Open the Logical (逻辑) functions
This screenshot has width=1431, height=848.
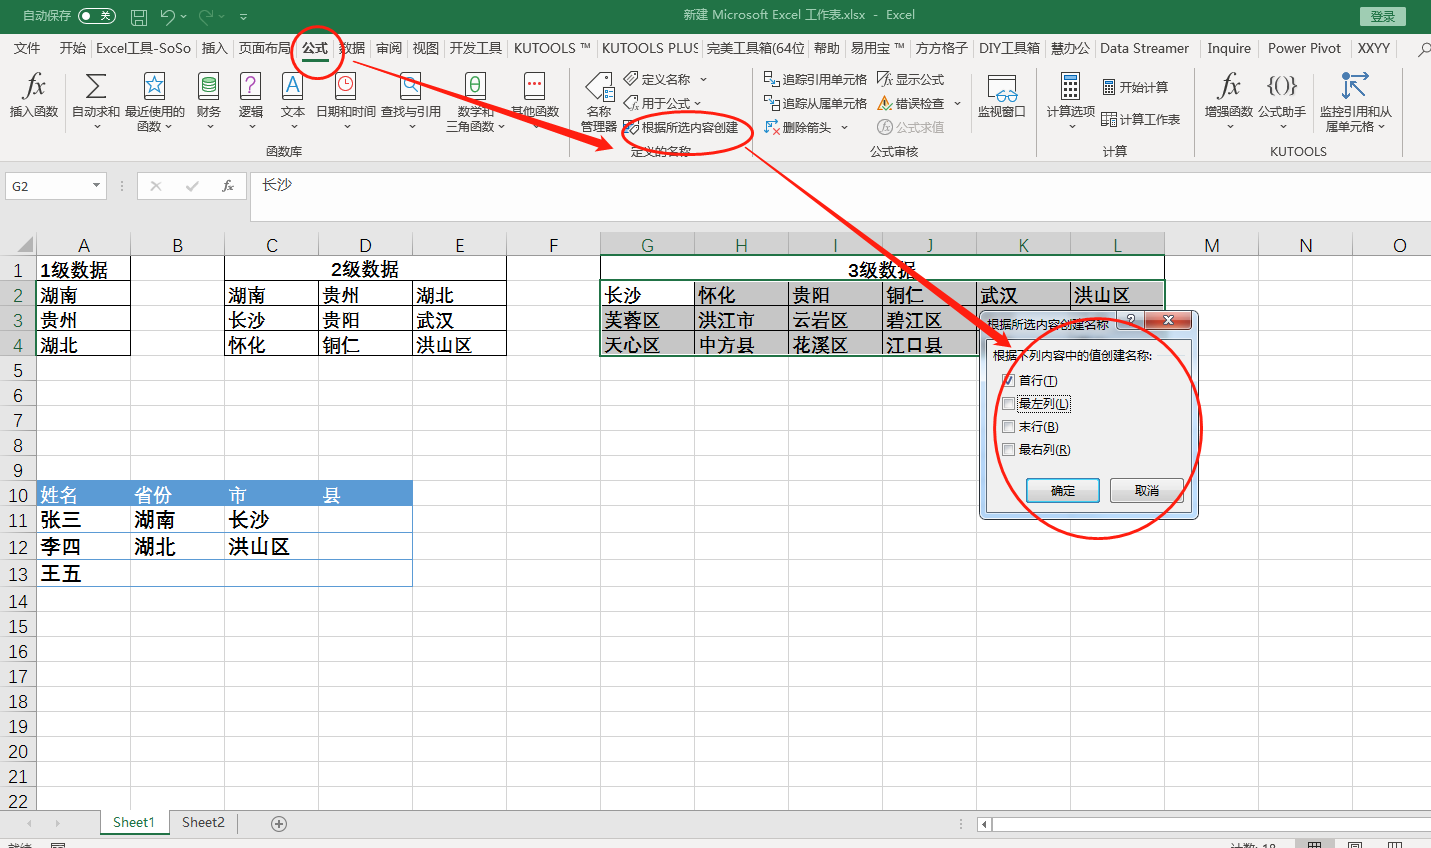(x=251, y=99)
